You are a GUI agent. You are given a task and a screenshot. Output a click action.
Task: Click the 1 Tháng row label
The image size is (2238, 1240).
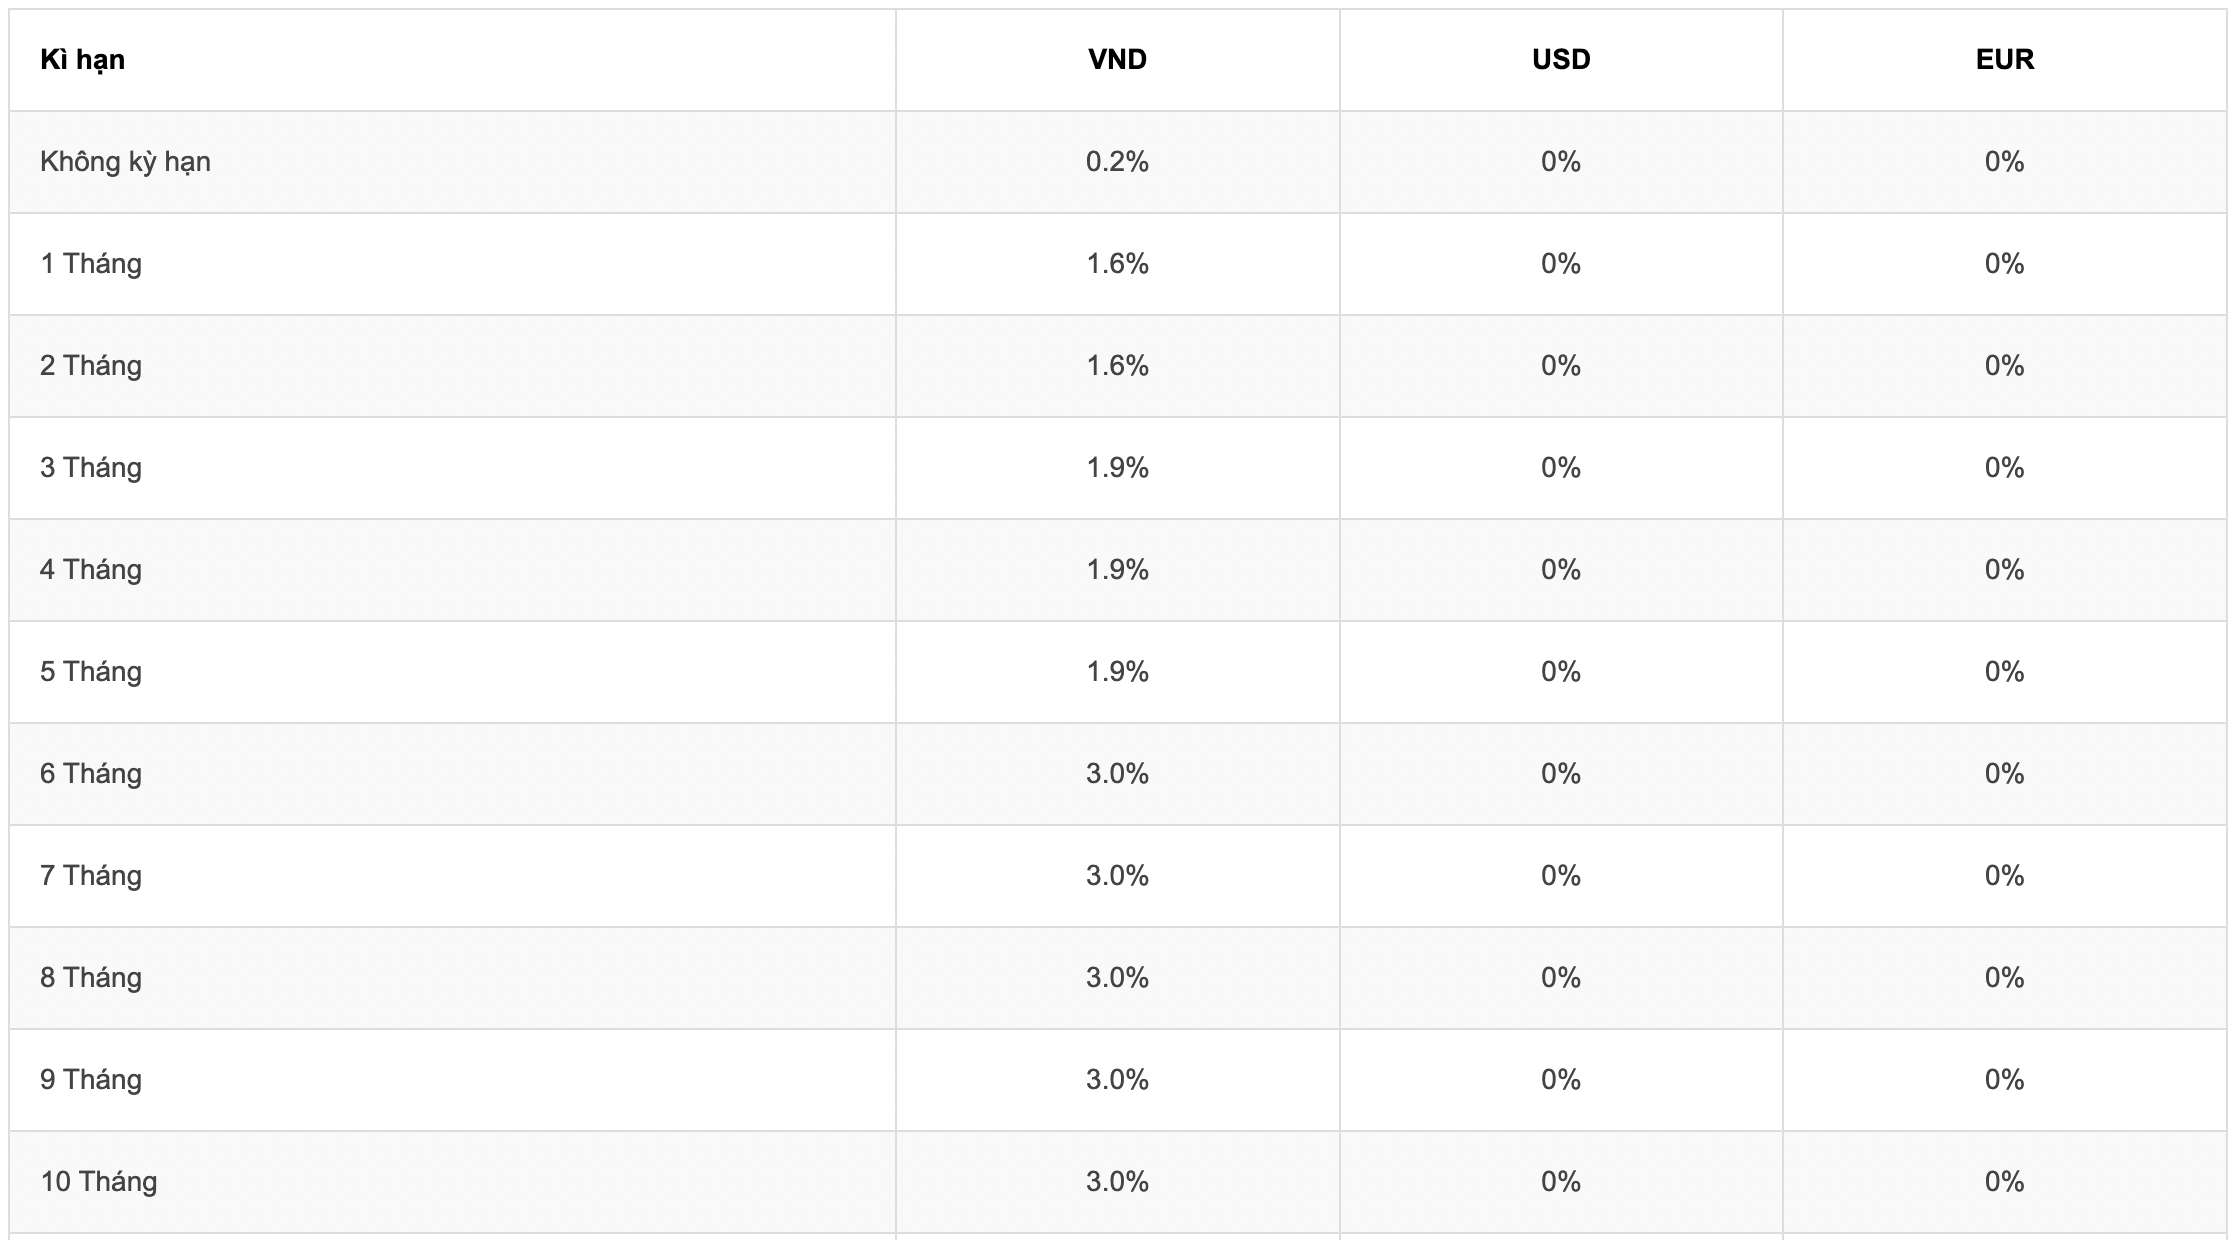pos(91,264)
